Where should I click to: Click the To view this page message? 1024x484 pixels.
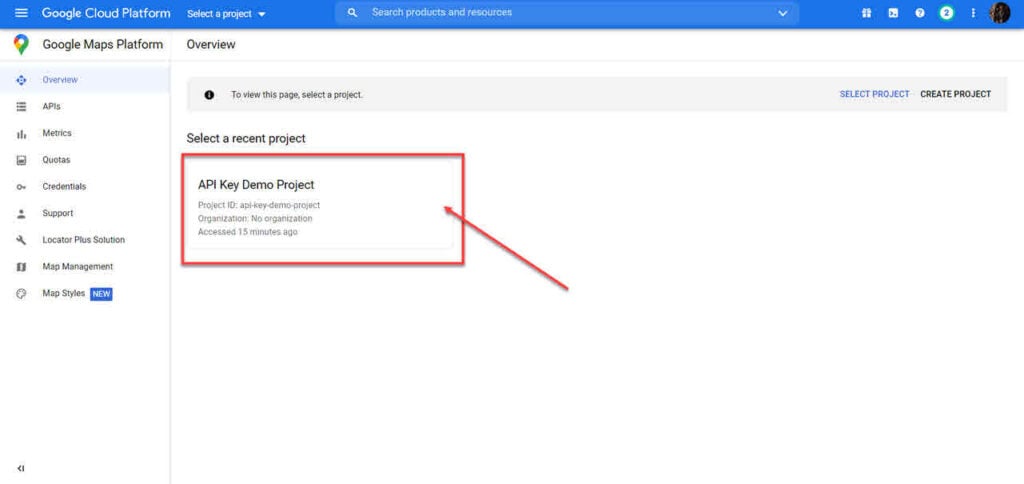[297, 95]
